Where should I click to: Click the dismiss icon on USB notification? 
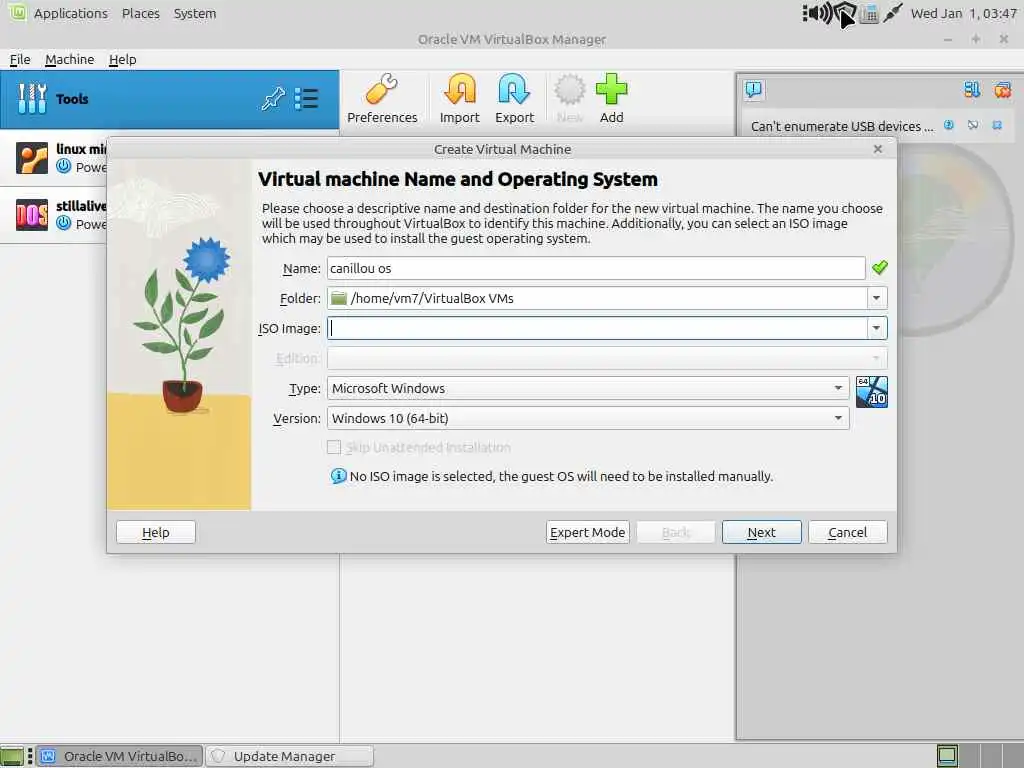click(x=973, y=125)
